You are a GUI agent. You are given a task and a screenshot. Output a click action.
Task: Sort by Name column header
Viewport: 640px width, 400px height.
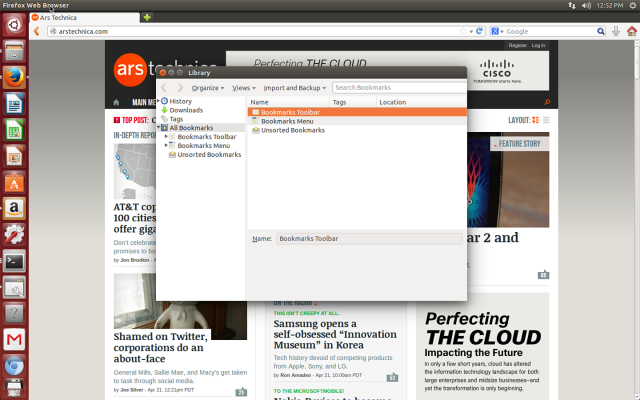(288, 102)
